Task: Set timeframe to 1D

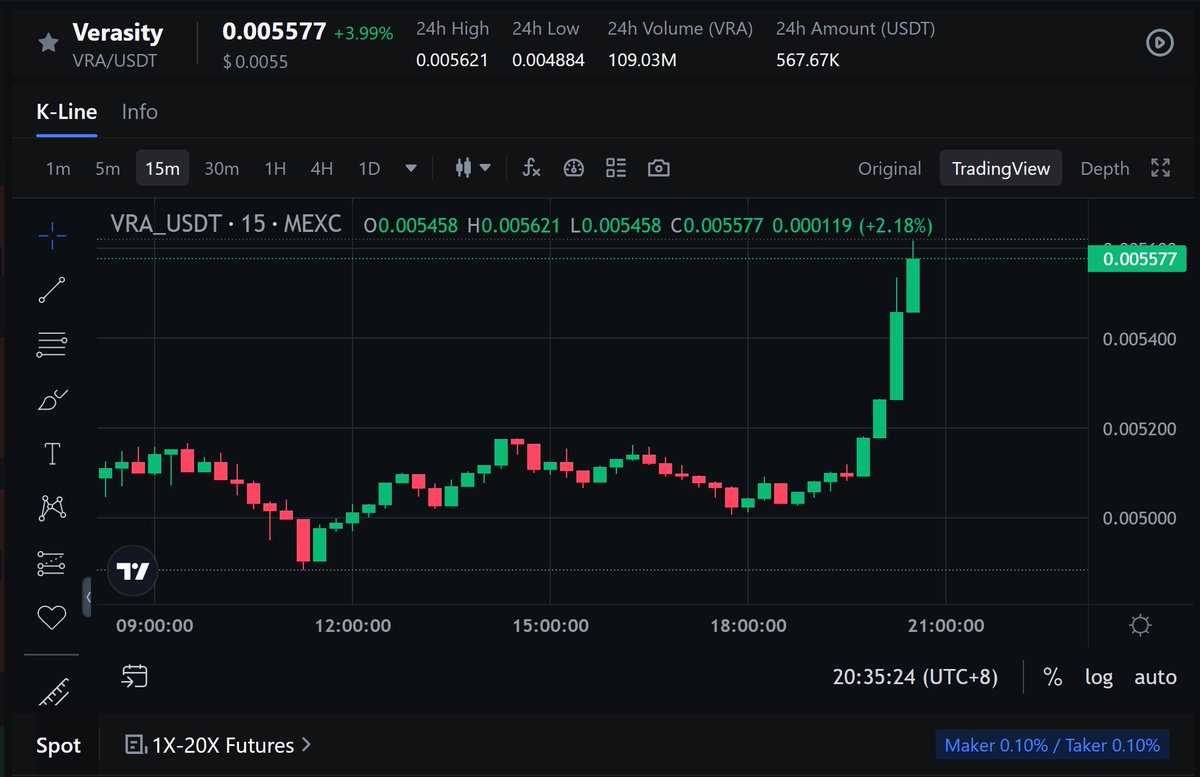Action: pos(369,169)
